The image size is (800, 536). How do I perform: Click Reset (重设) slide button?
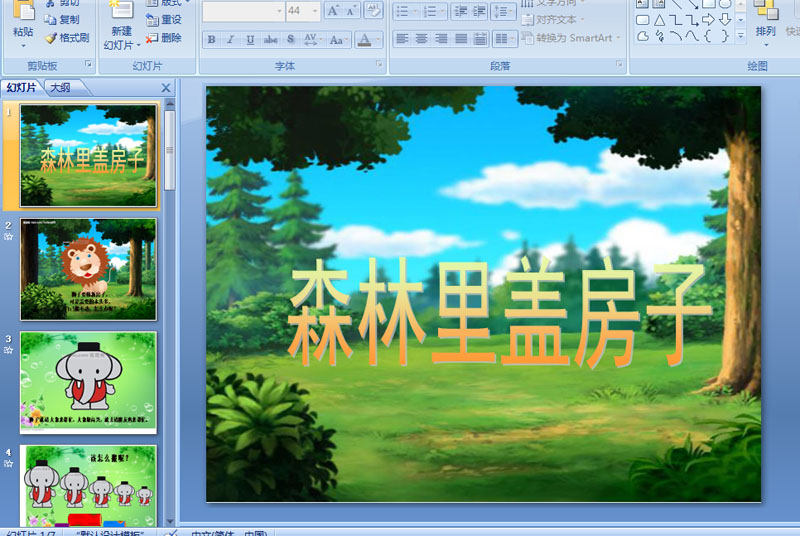[164, 19]
